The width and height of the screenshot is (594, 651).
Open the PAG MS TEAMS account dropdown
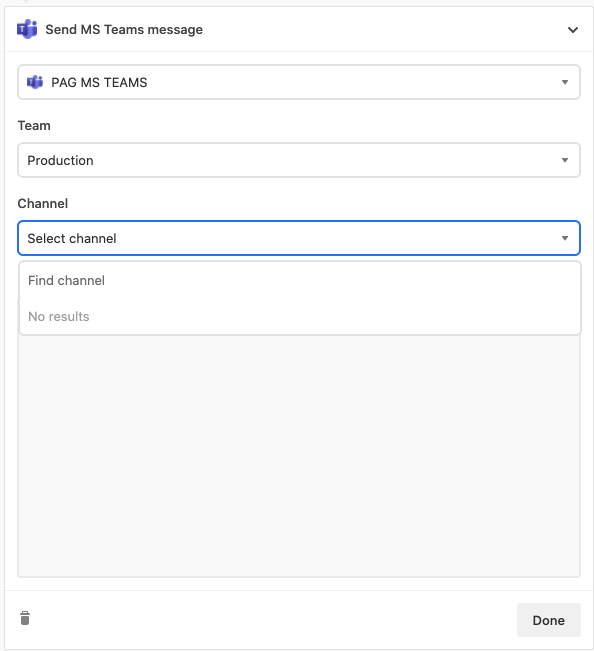coord(299,82)
